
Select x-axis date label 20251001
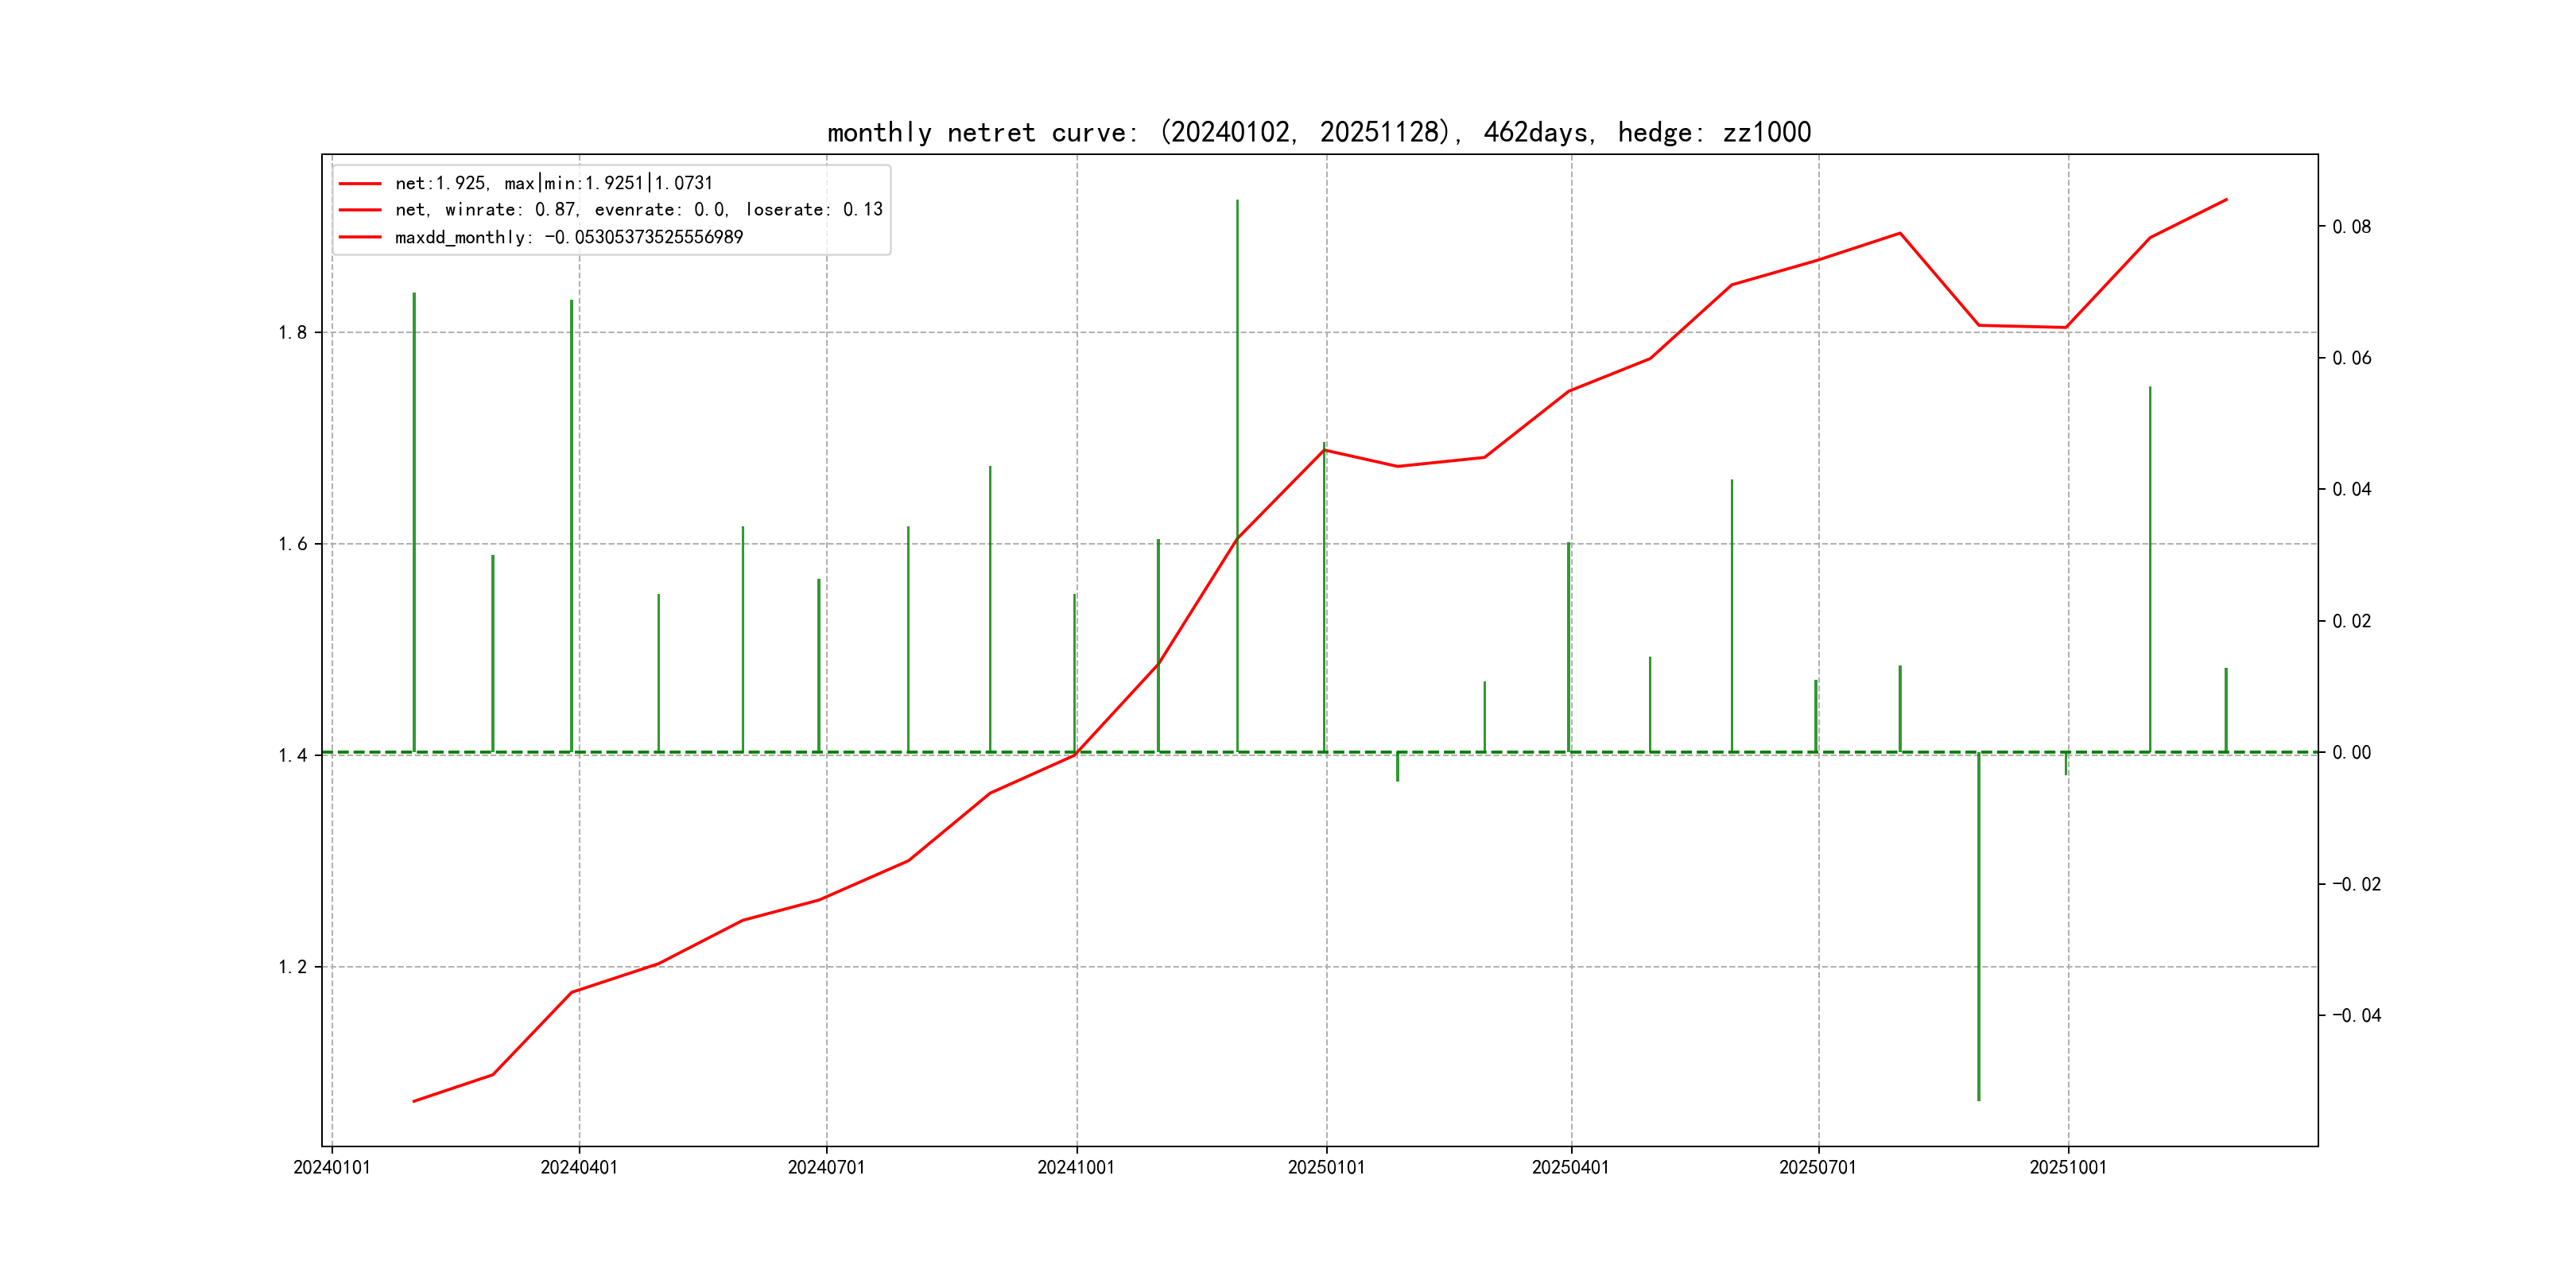tap(2067, 1167)
